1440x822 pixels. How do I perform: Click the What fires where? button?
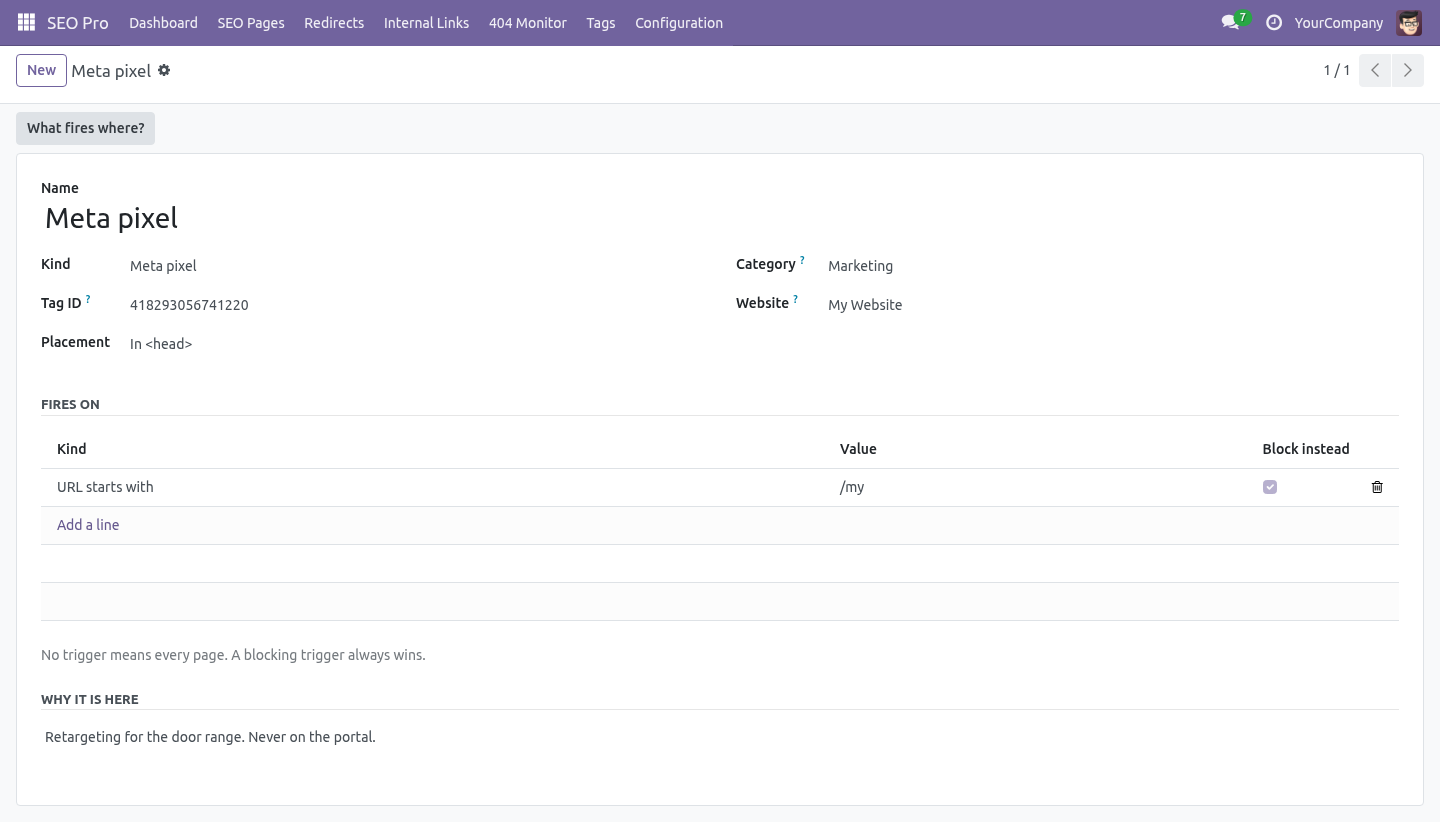click(85, 128)
